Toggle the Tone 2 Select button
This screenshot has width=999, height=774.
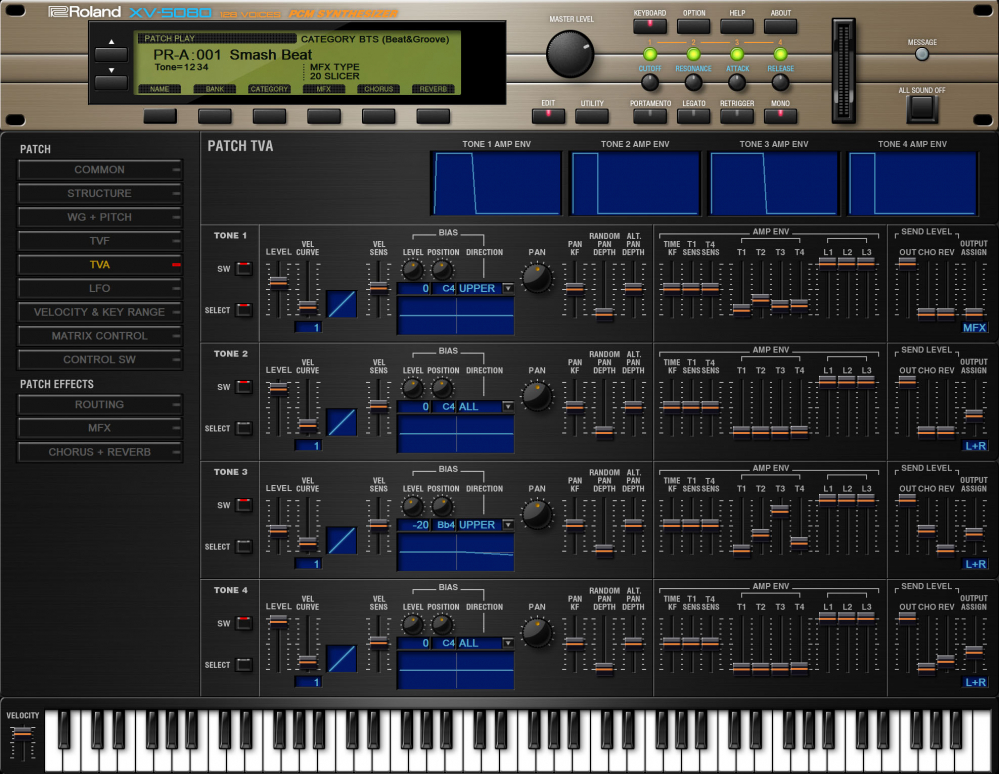244,428
